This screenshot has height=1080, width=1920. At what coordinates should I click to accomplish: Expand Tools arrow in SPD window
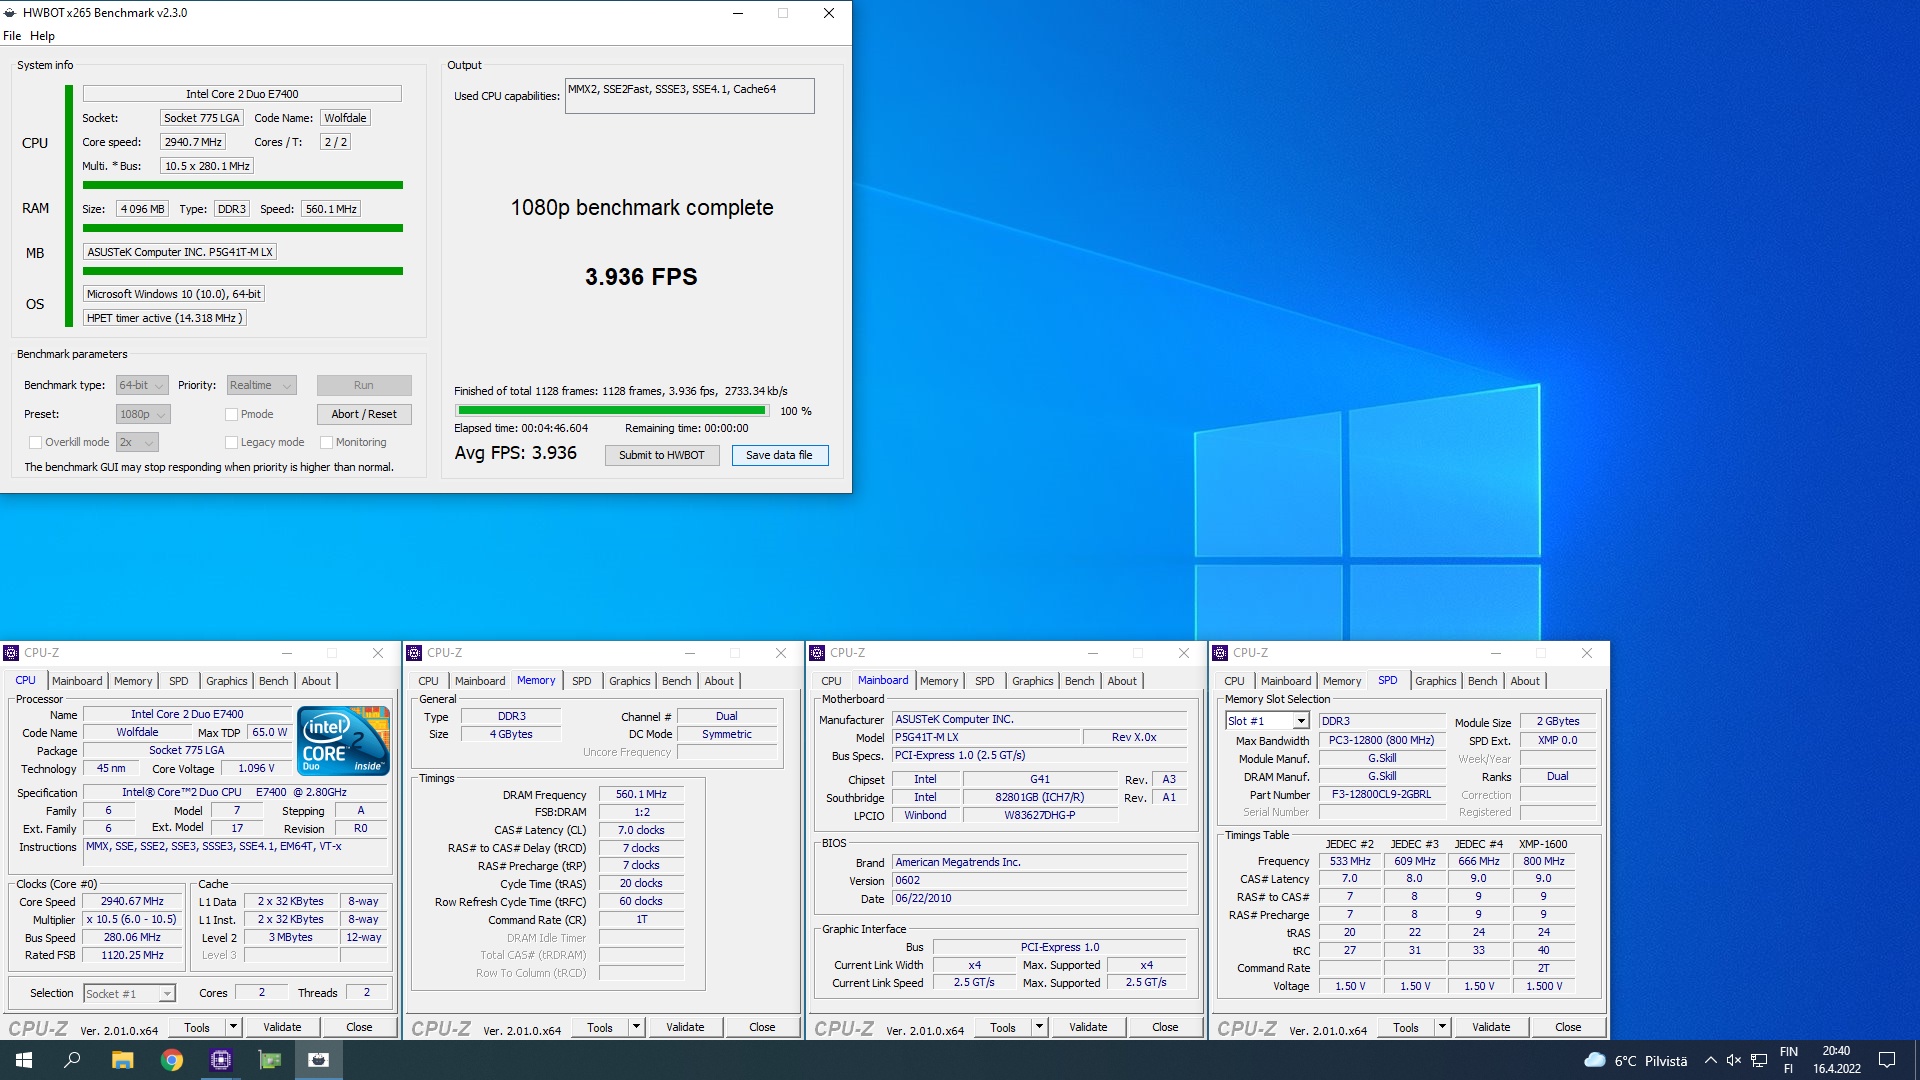1441,1027
